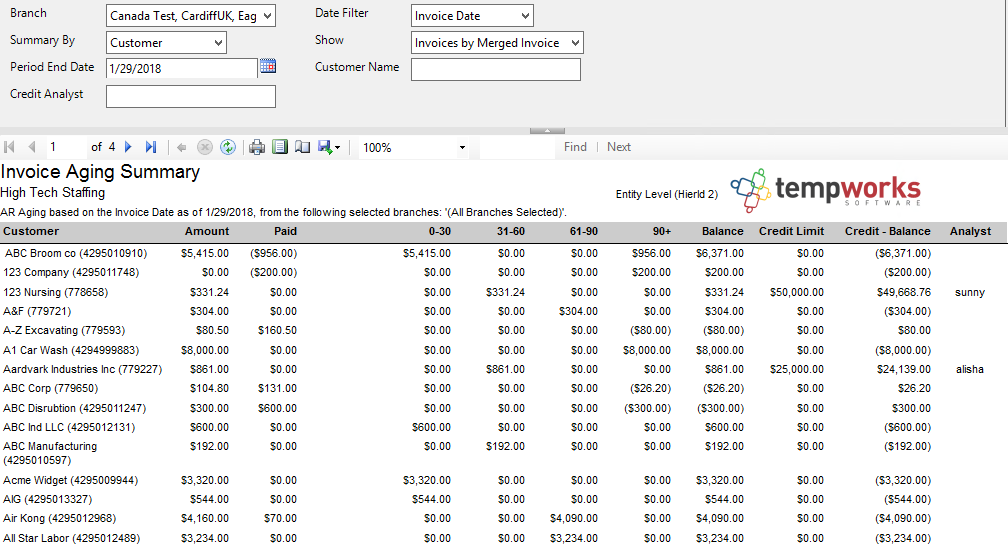Refresh the report
Viewport: 1008px width, 553px height.
coord(228,147)
